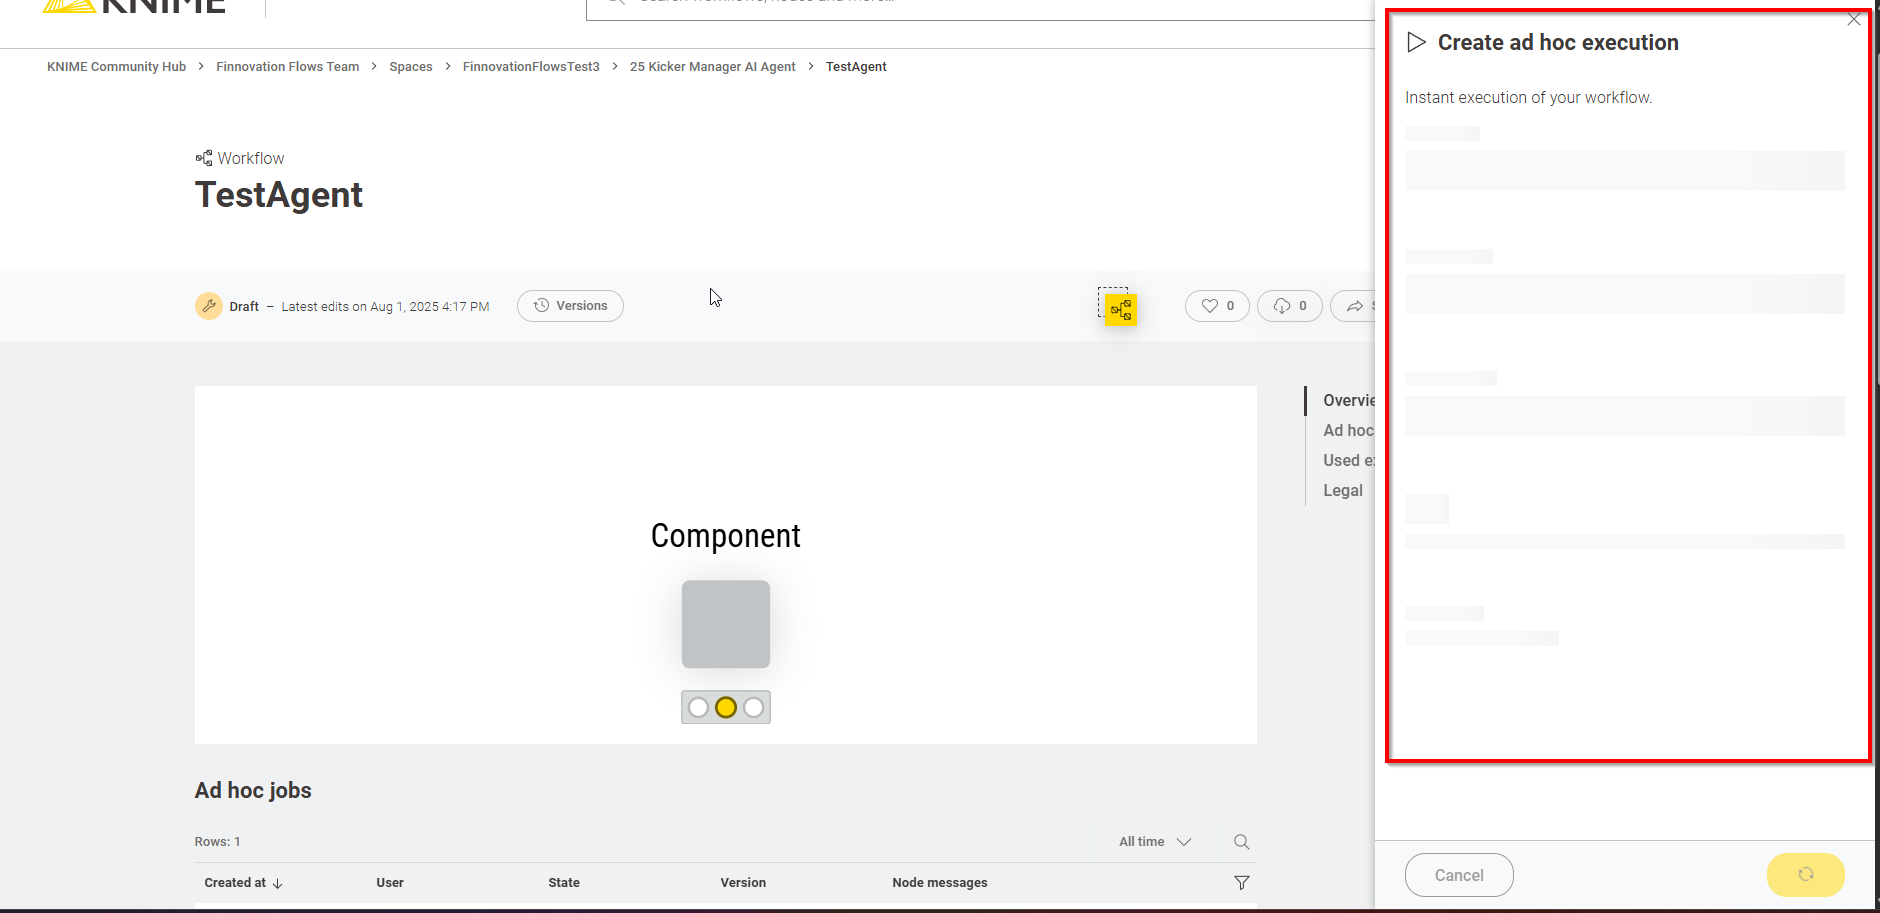Close the Create ad hoc execution panel
1880x913 pixels.
pos(1854,19)
